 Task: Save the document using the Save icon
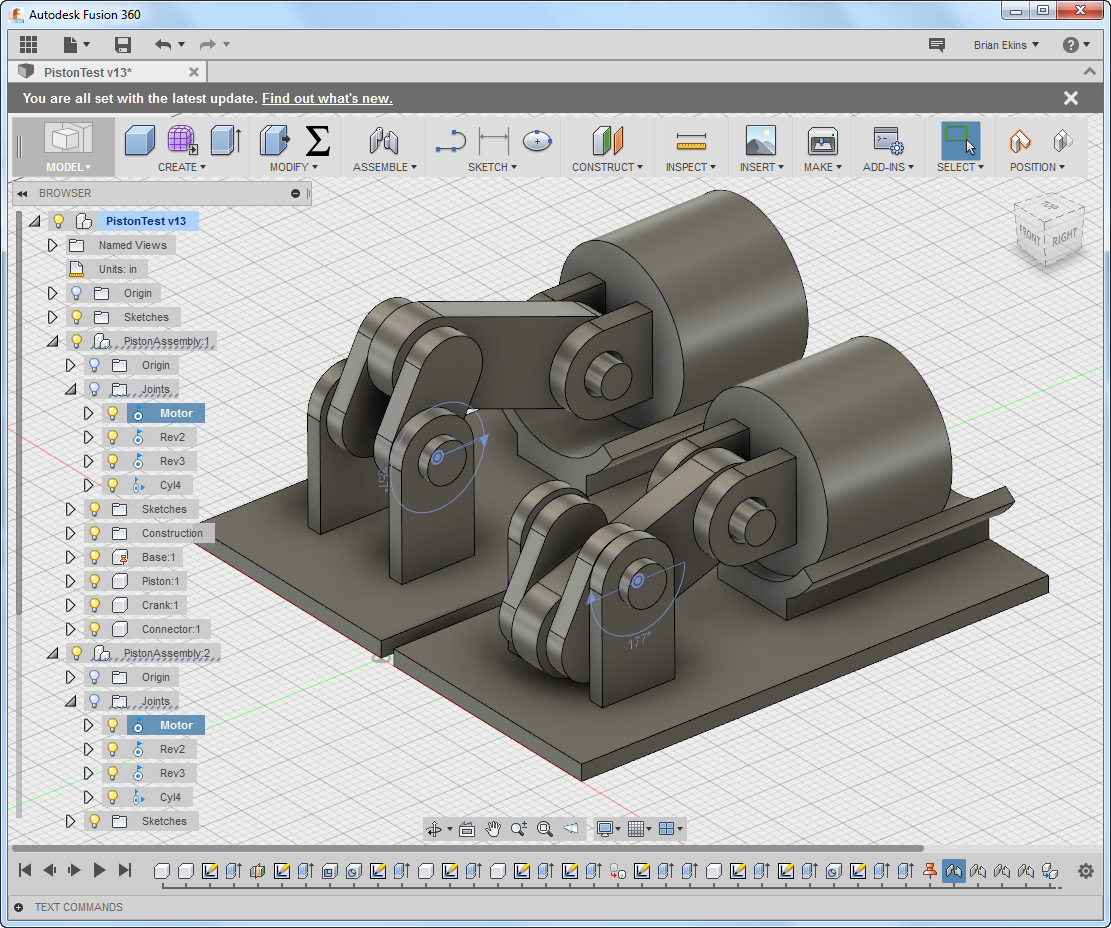pyautogui.click(x=122, y=44)
